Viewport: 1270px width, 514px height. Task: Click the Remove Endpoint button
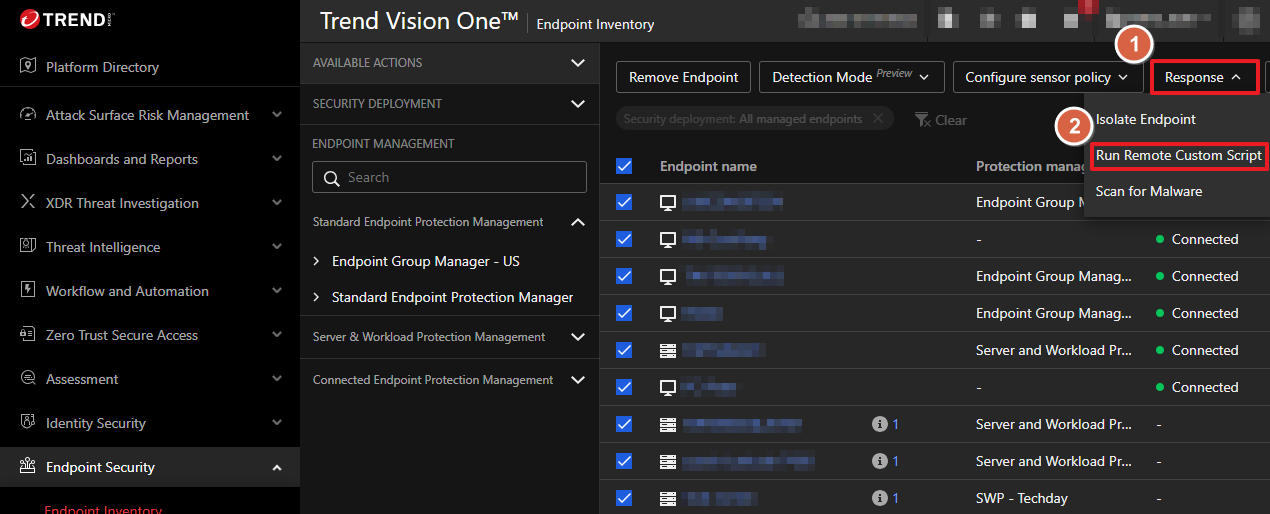pos(683,77)
